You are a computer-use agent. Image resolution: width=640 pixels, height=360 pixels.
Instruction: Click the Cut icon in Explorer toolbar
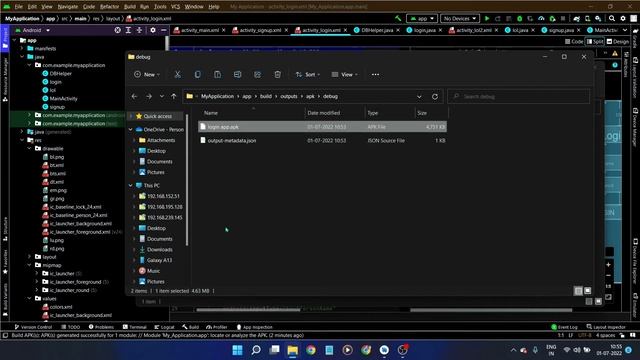178,74
